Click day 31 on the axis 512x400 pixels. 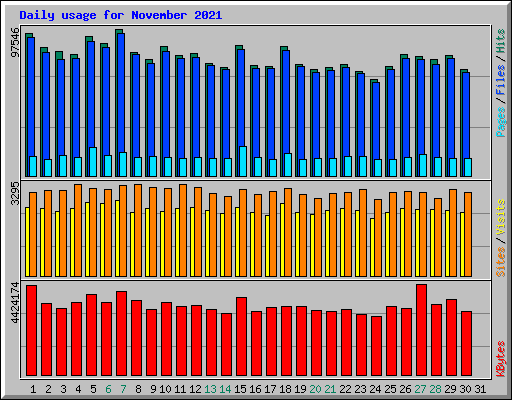point(480,389)
